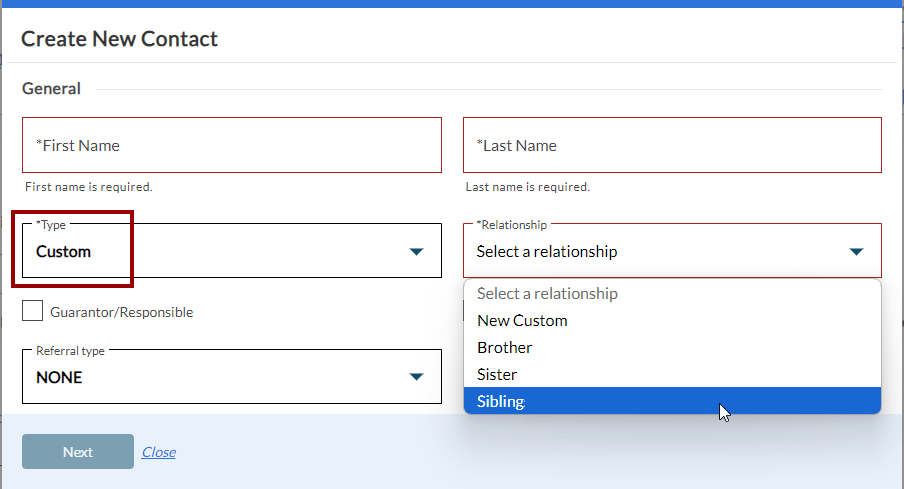The height and width of the screenshot is (489, 904).
Task: Collapse the Relationship list using its arrow icon
Action: (x=856, y=252)
